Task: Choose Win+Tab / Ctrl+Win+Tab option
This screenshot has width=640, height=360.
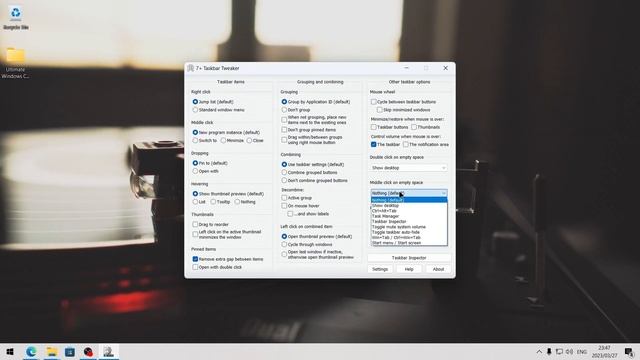Action: click(409, 238)
